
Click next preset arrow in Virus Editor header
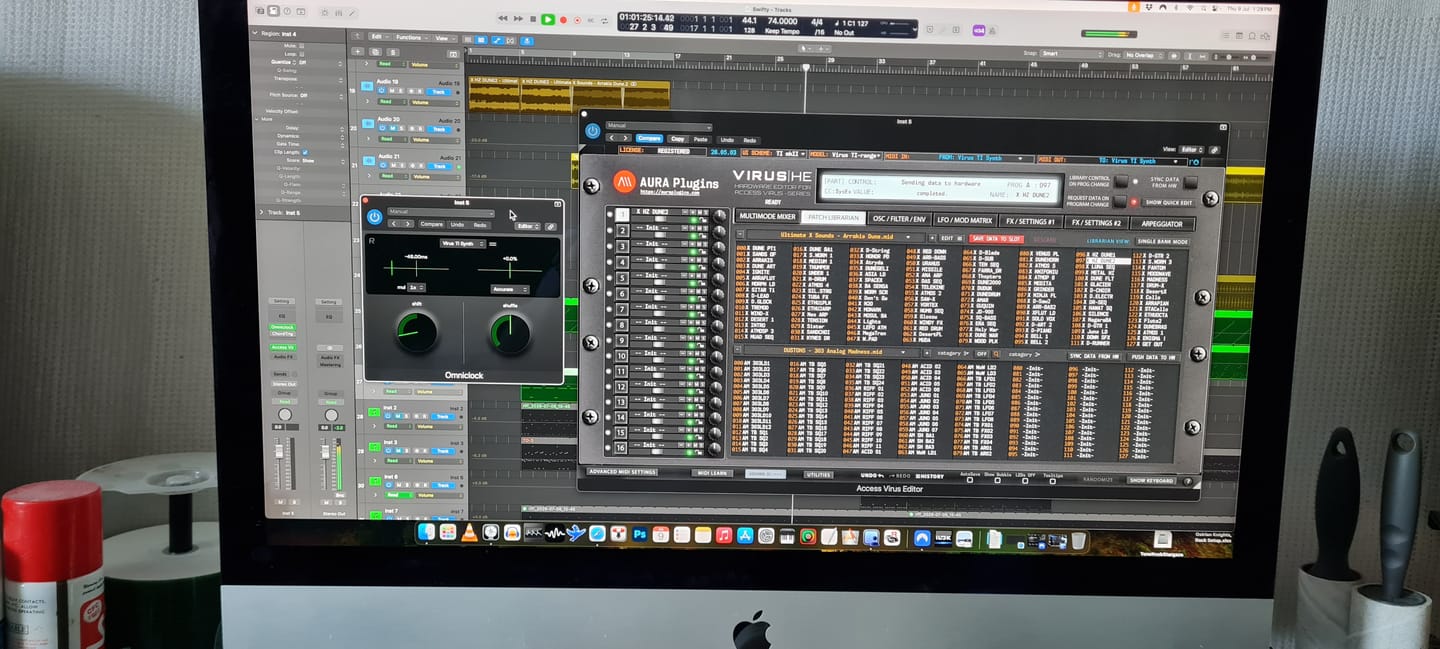click(x=625, y=138)
